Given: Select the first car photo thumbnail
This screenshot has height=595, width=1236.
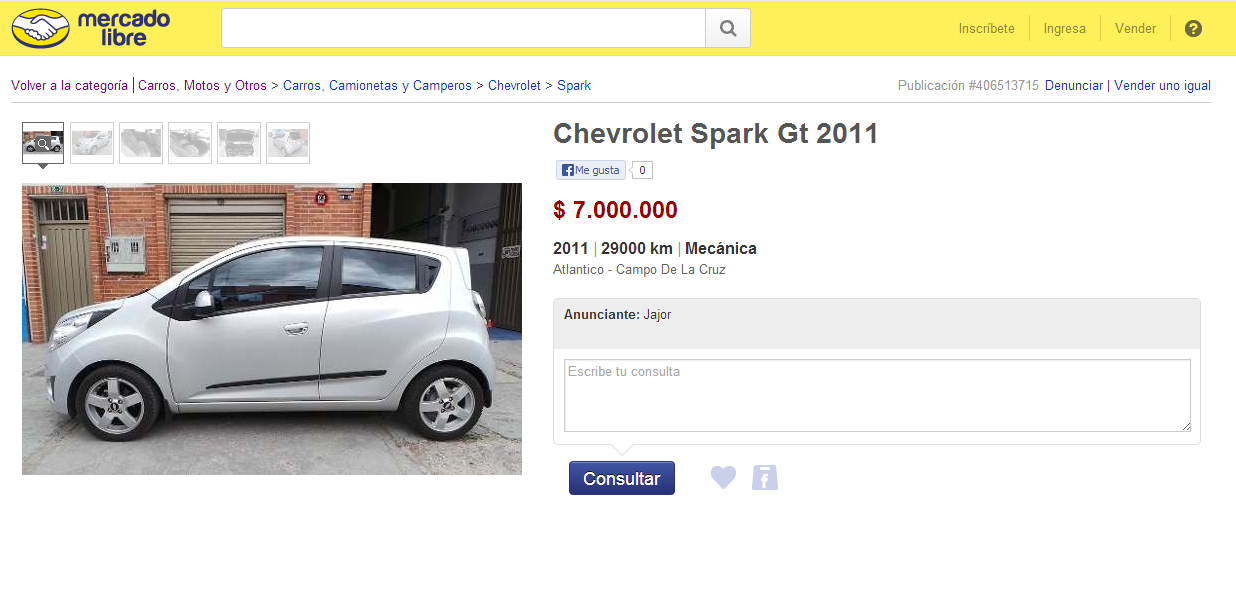Looking at the screenshot, I should click(43, 143).
